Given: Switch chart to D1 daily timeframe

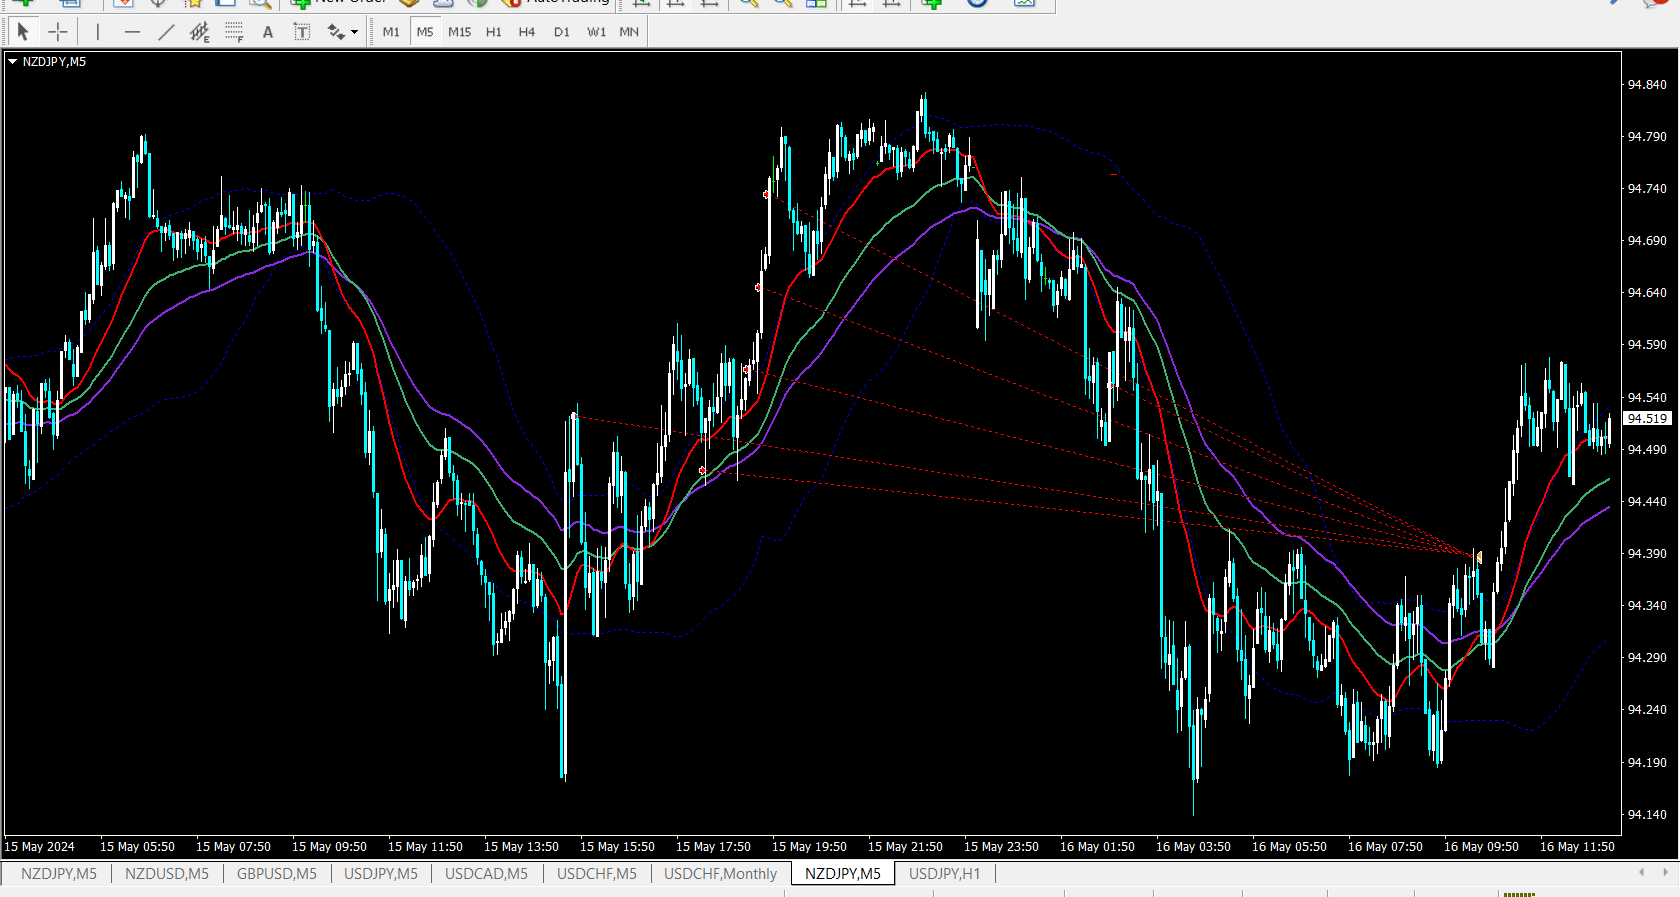Looking at the screenshot, I should pos(562,32).
